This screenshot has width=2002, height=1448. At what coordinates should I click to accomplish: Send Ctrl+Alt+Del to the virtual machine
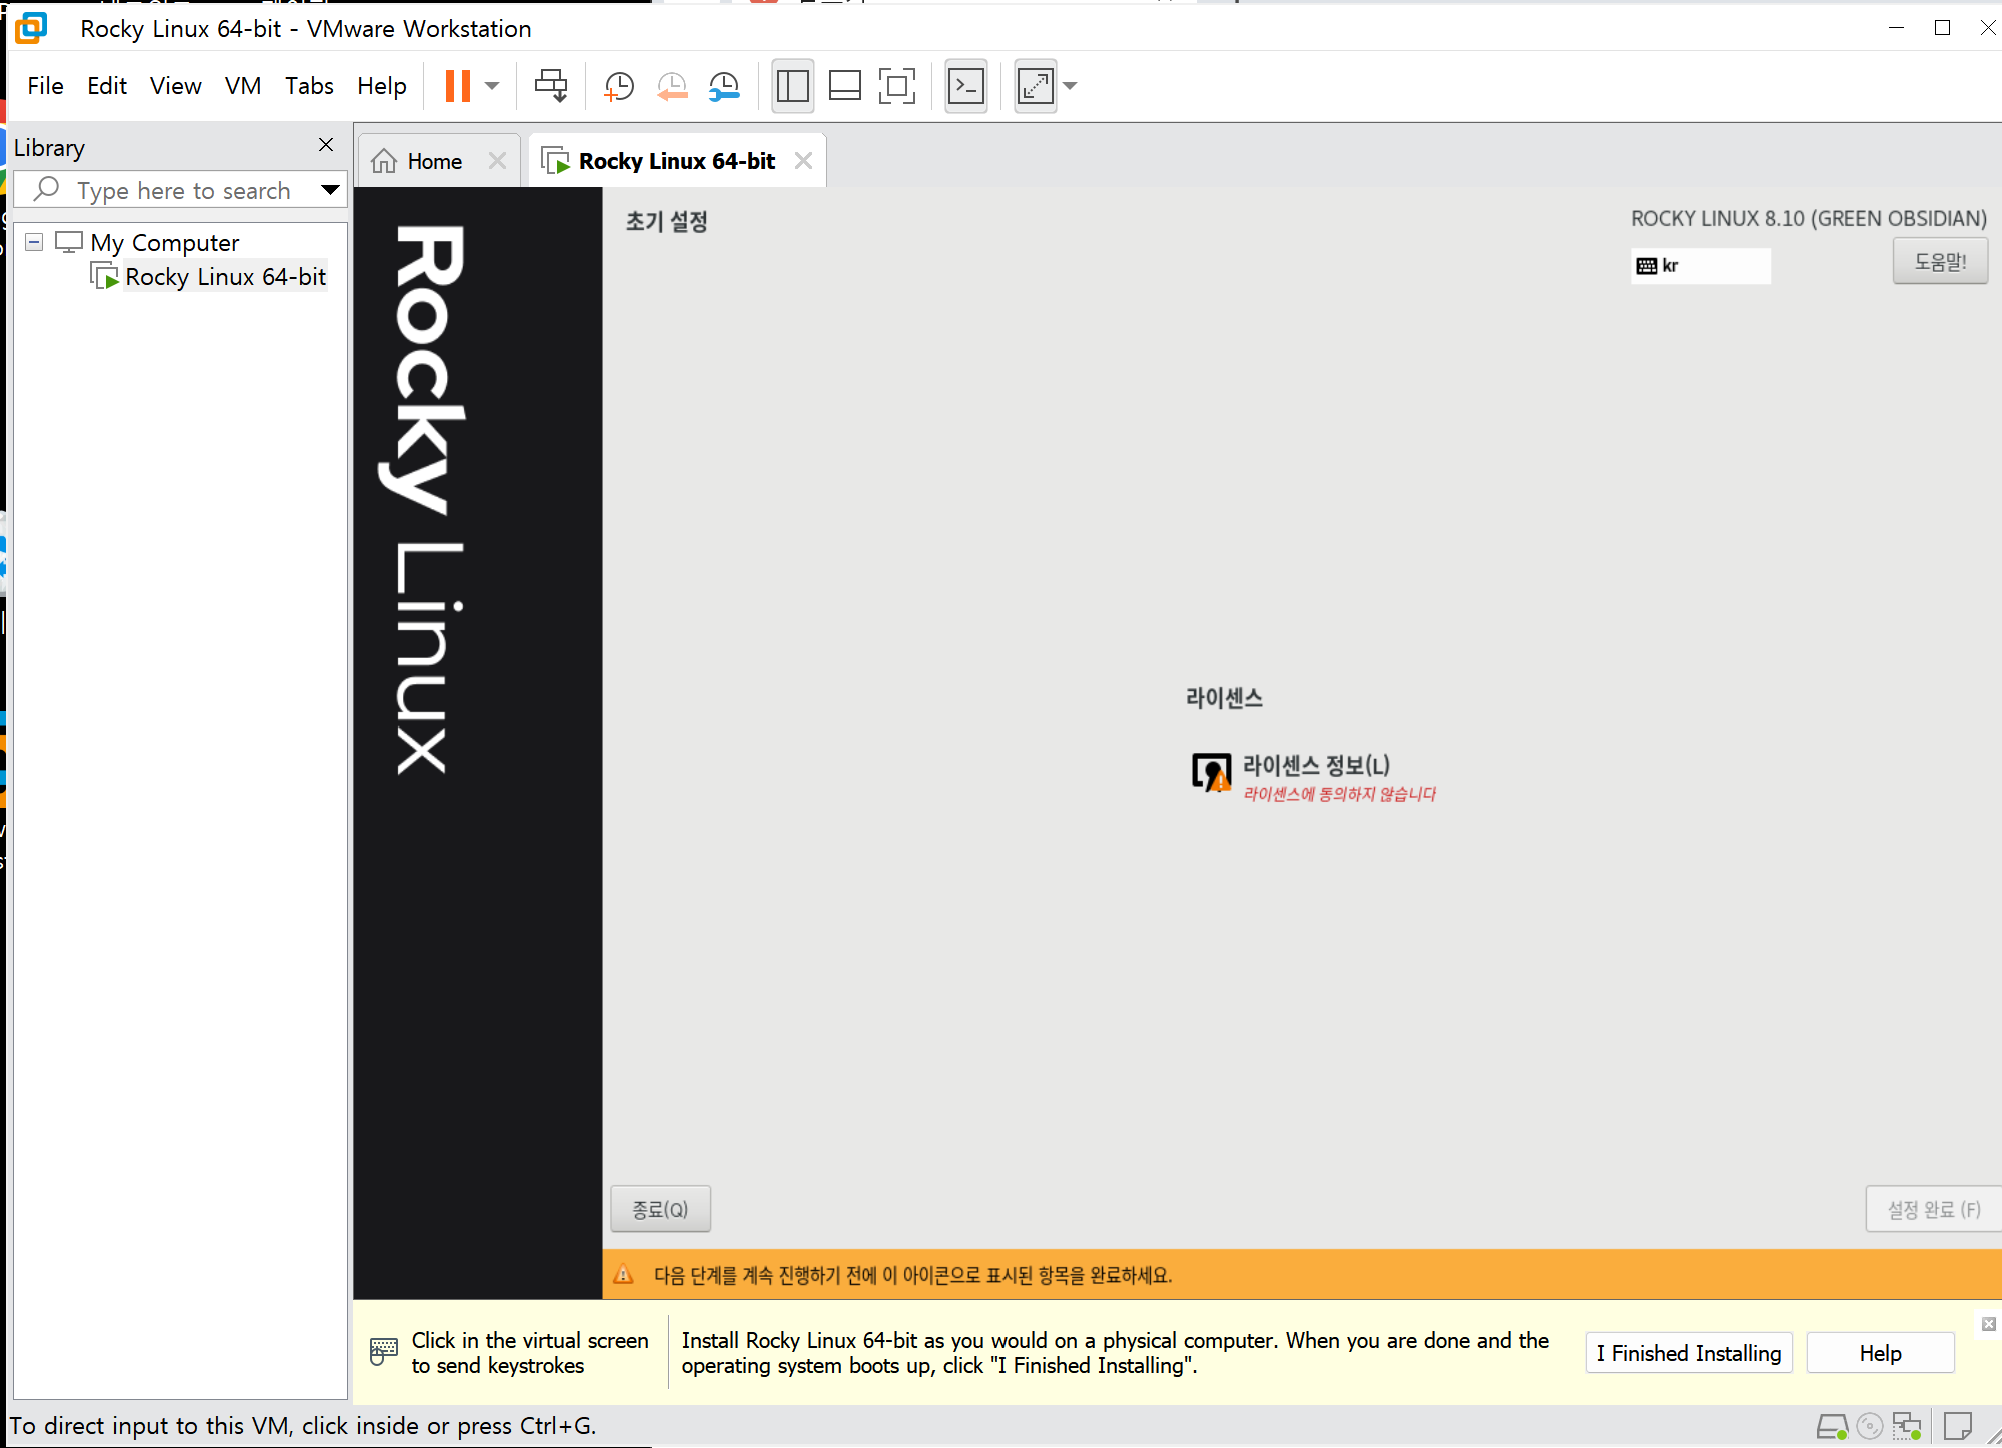tap(551, 86)
